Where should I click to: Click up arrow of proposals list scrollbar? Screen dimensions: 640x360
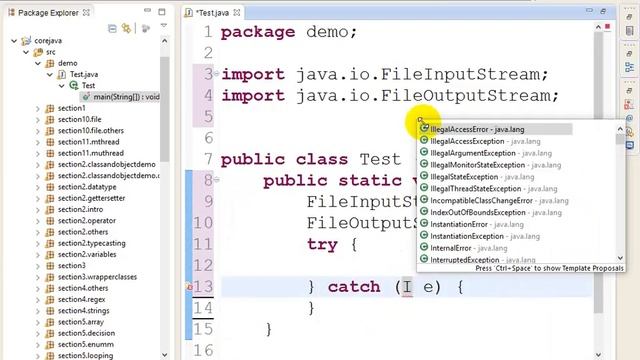pos(620,129)
